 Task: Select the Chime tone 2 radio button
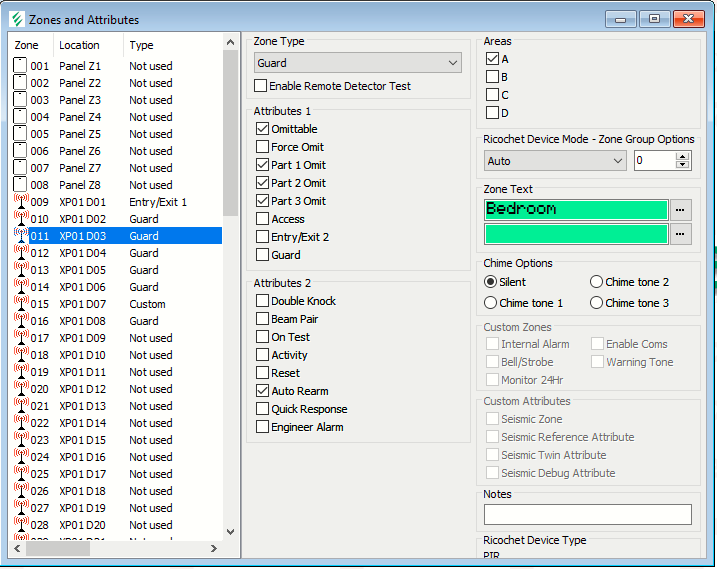596,282
